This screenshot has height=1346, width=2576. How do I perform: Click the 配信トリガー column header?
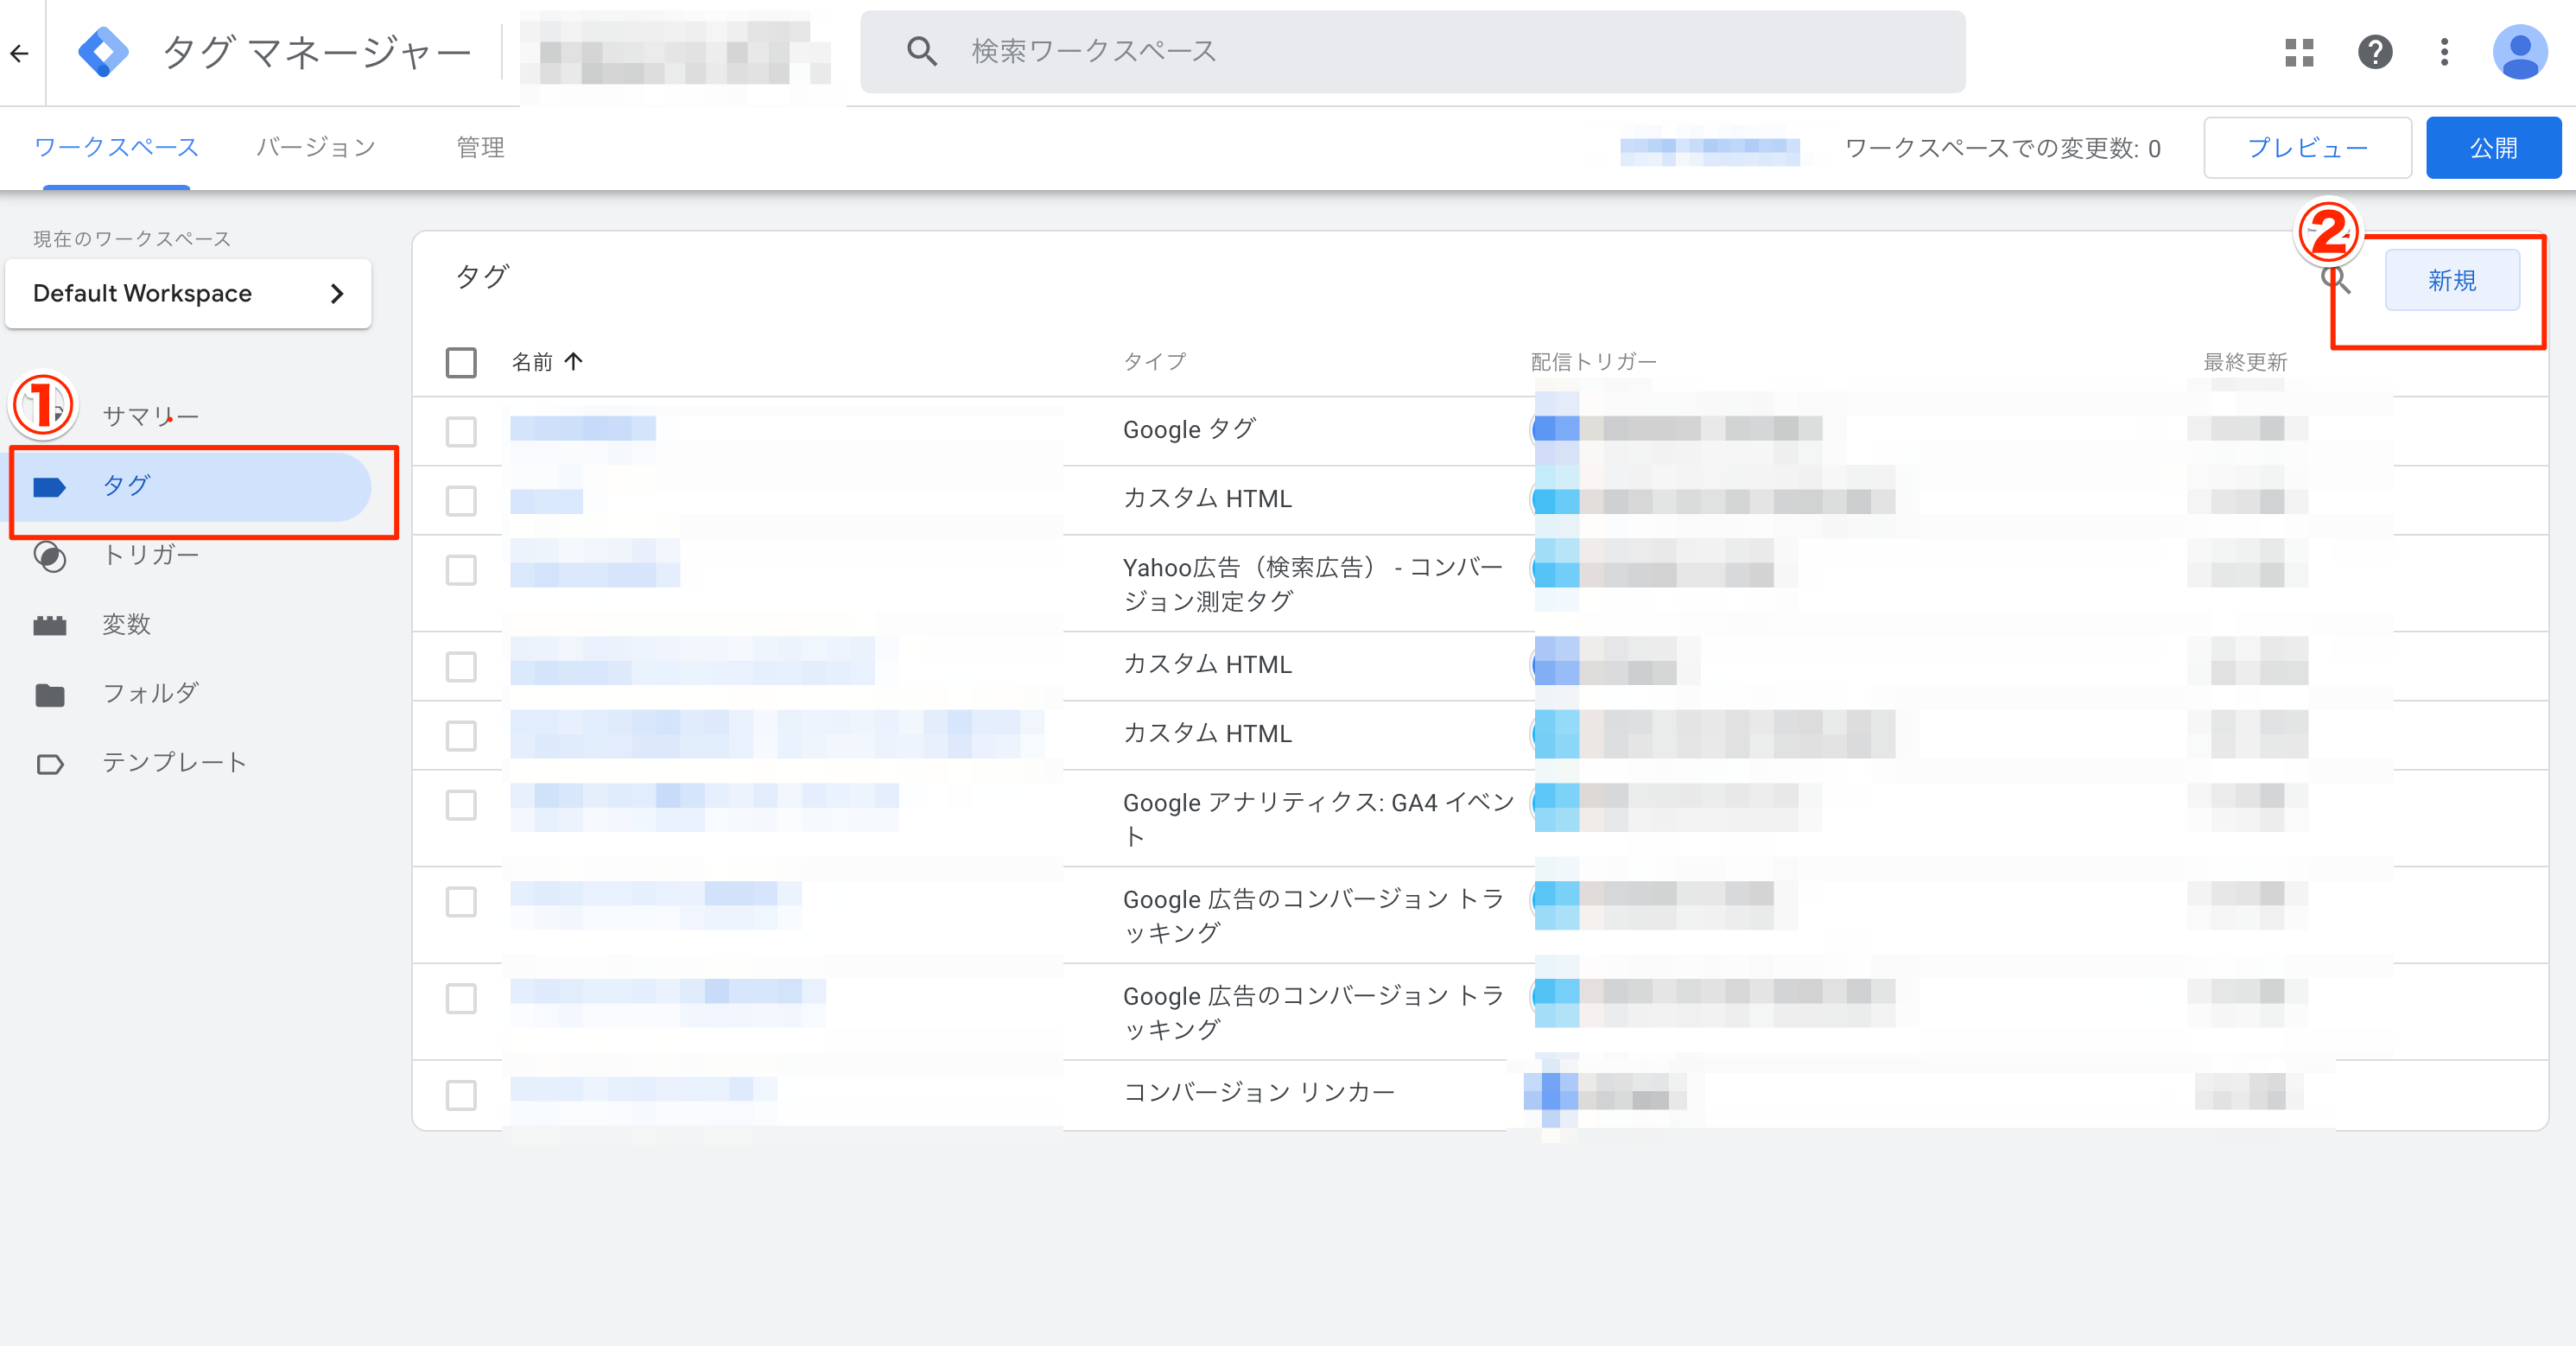click(x=1593, y=361)
